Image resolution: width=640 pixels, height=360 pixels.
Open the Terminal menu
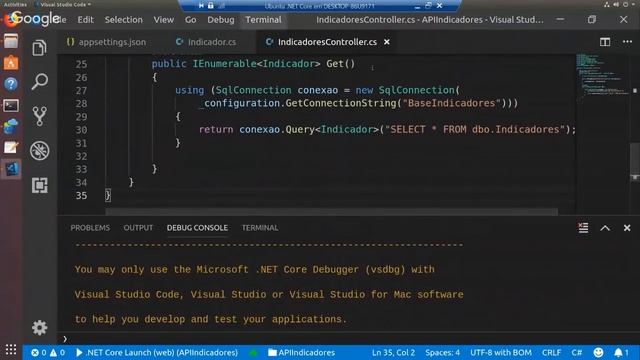[x=263, y=20]
